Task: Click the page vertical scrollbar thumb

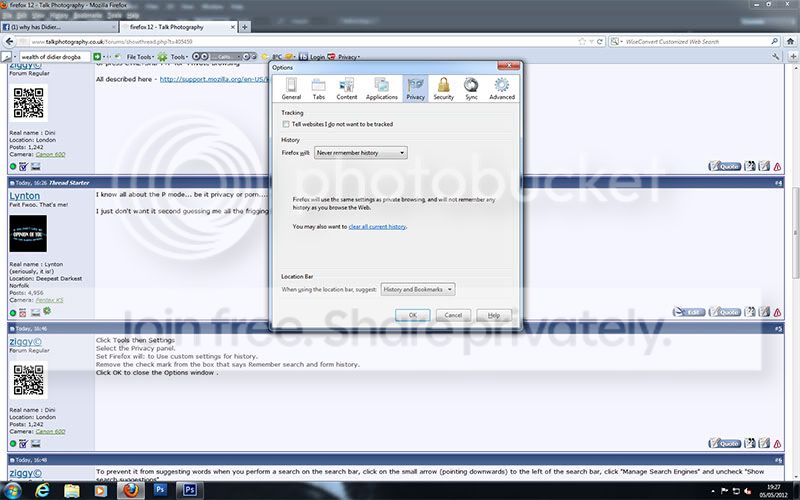Action: (795, 233)
